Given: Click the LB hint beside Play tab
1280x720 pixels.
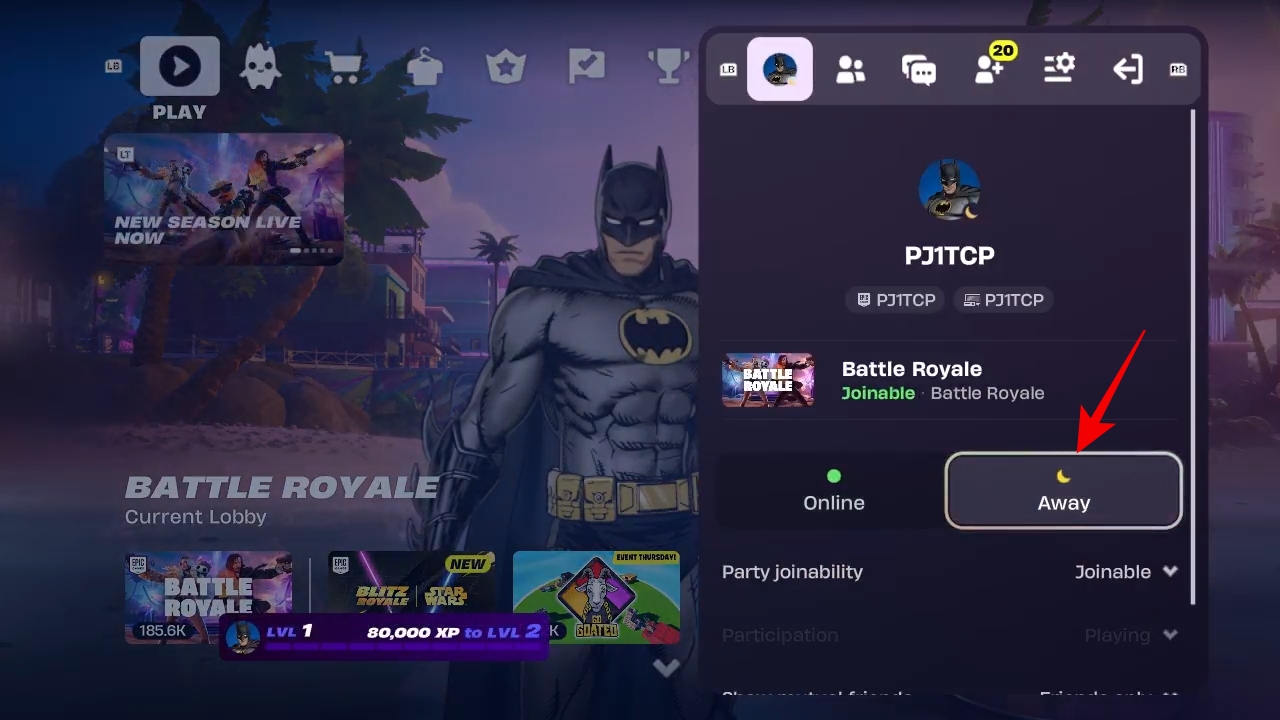Looking at the screenshot, I should [114, 67].
